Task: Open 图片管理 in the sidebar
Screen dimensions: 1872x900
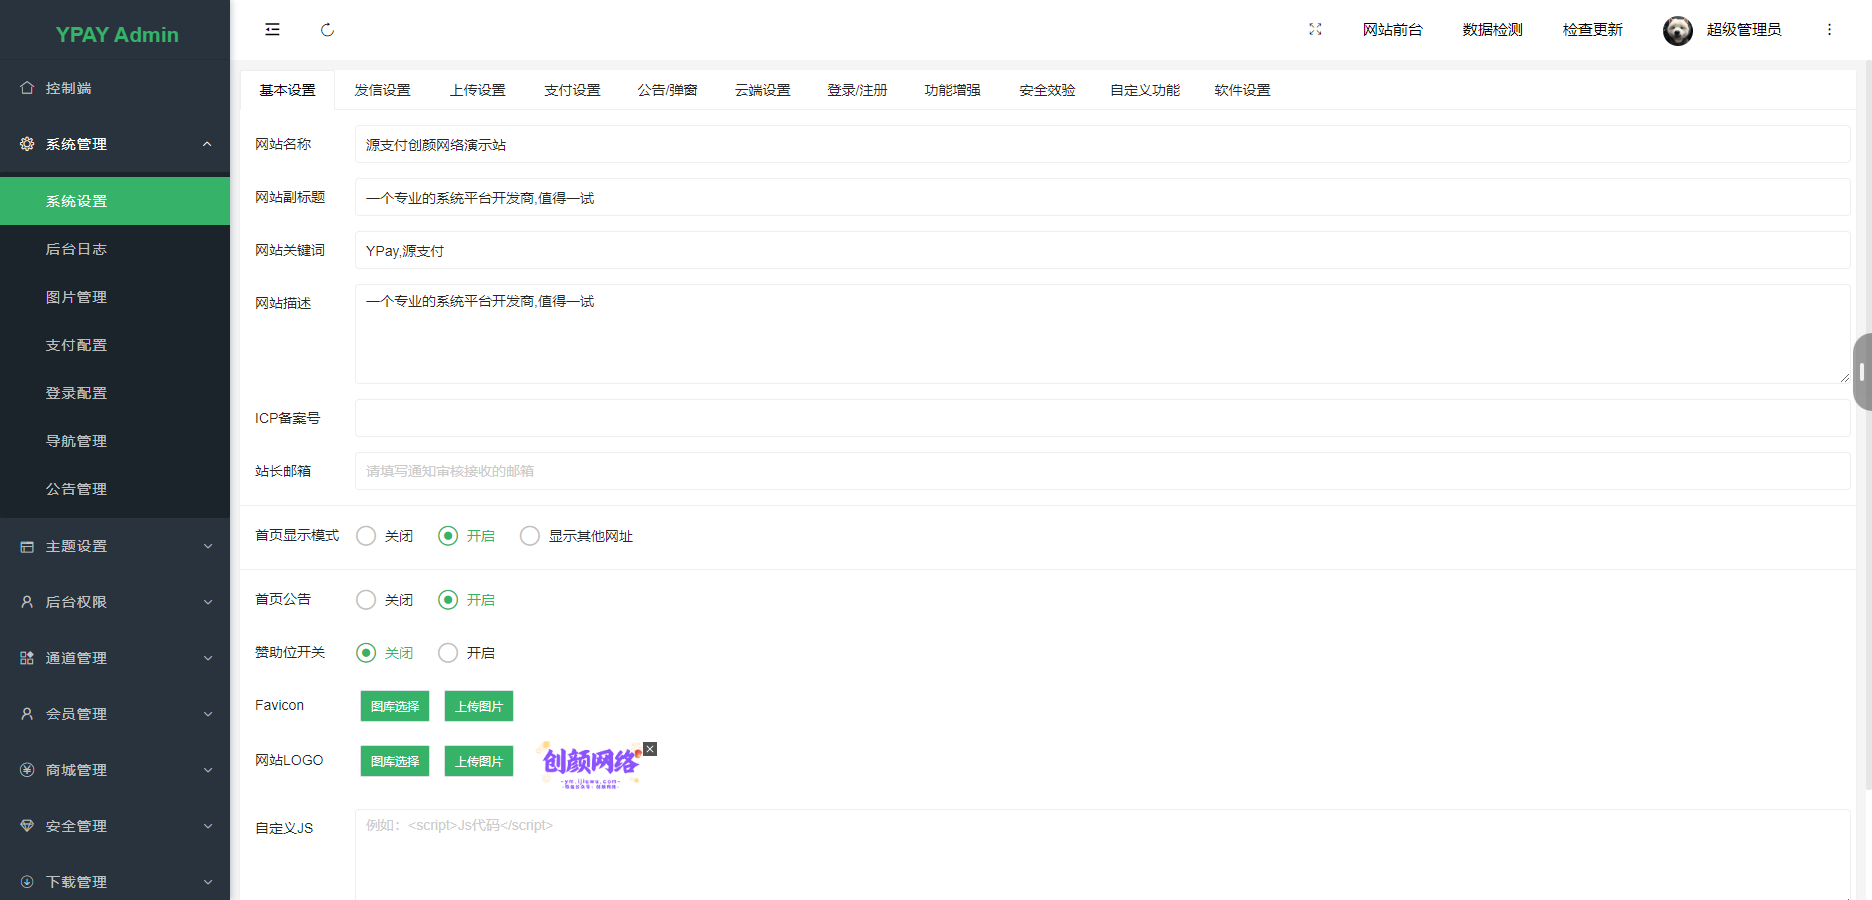Action: pyautogui.click(x=115, y=297)
